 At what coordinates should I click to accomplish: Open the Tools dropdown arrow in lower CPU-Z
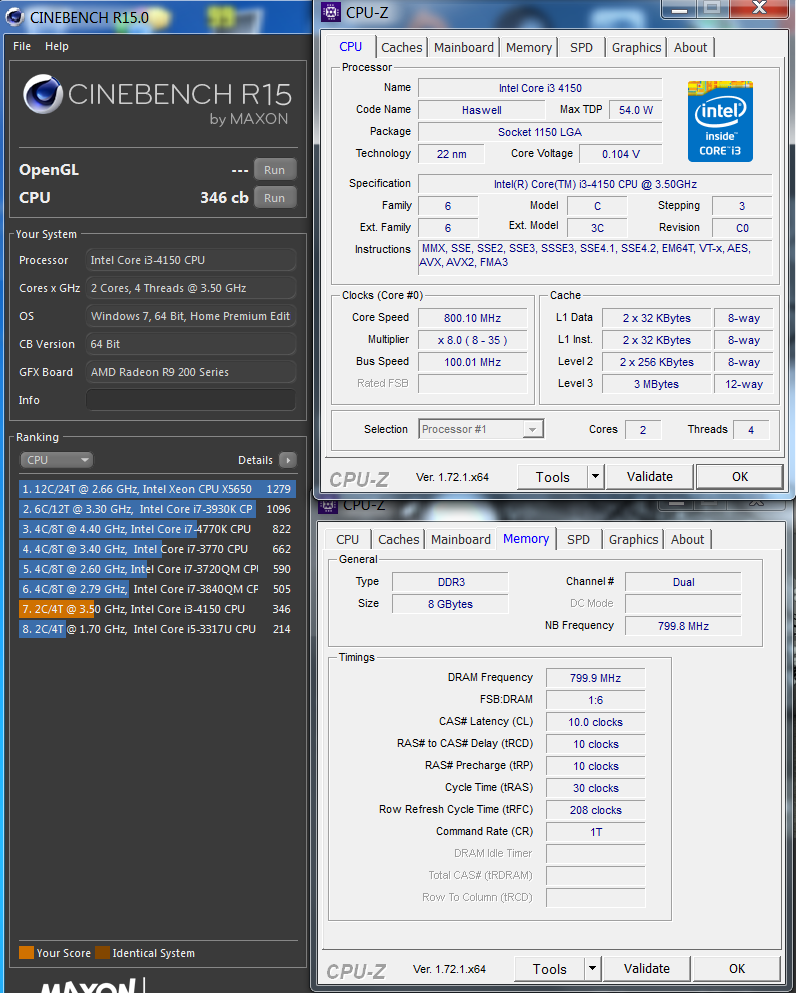tap(592, 969)
